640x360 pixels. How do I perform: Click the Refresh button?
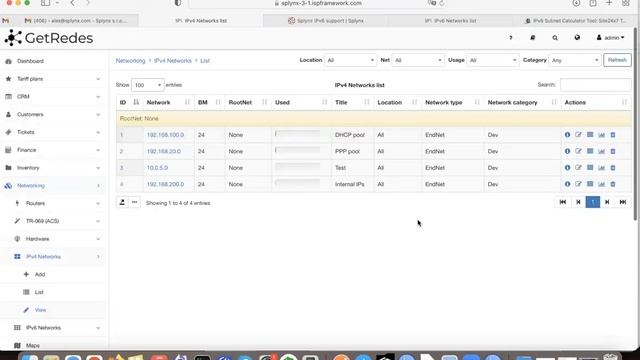(x=617, y=60)
